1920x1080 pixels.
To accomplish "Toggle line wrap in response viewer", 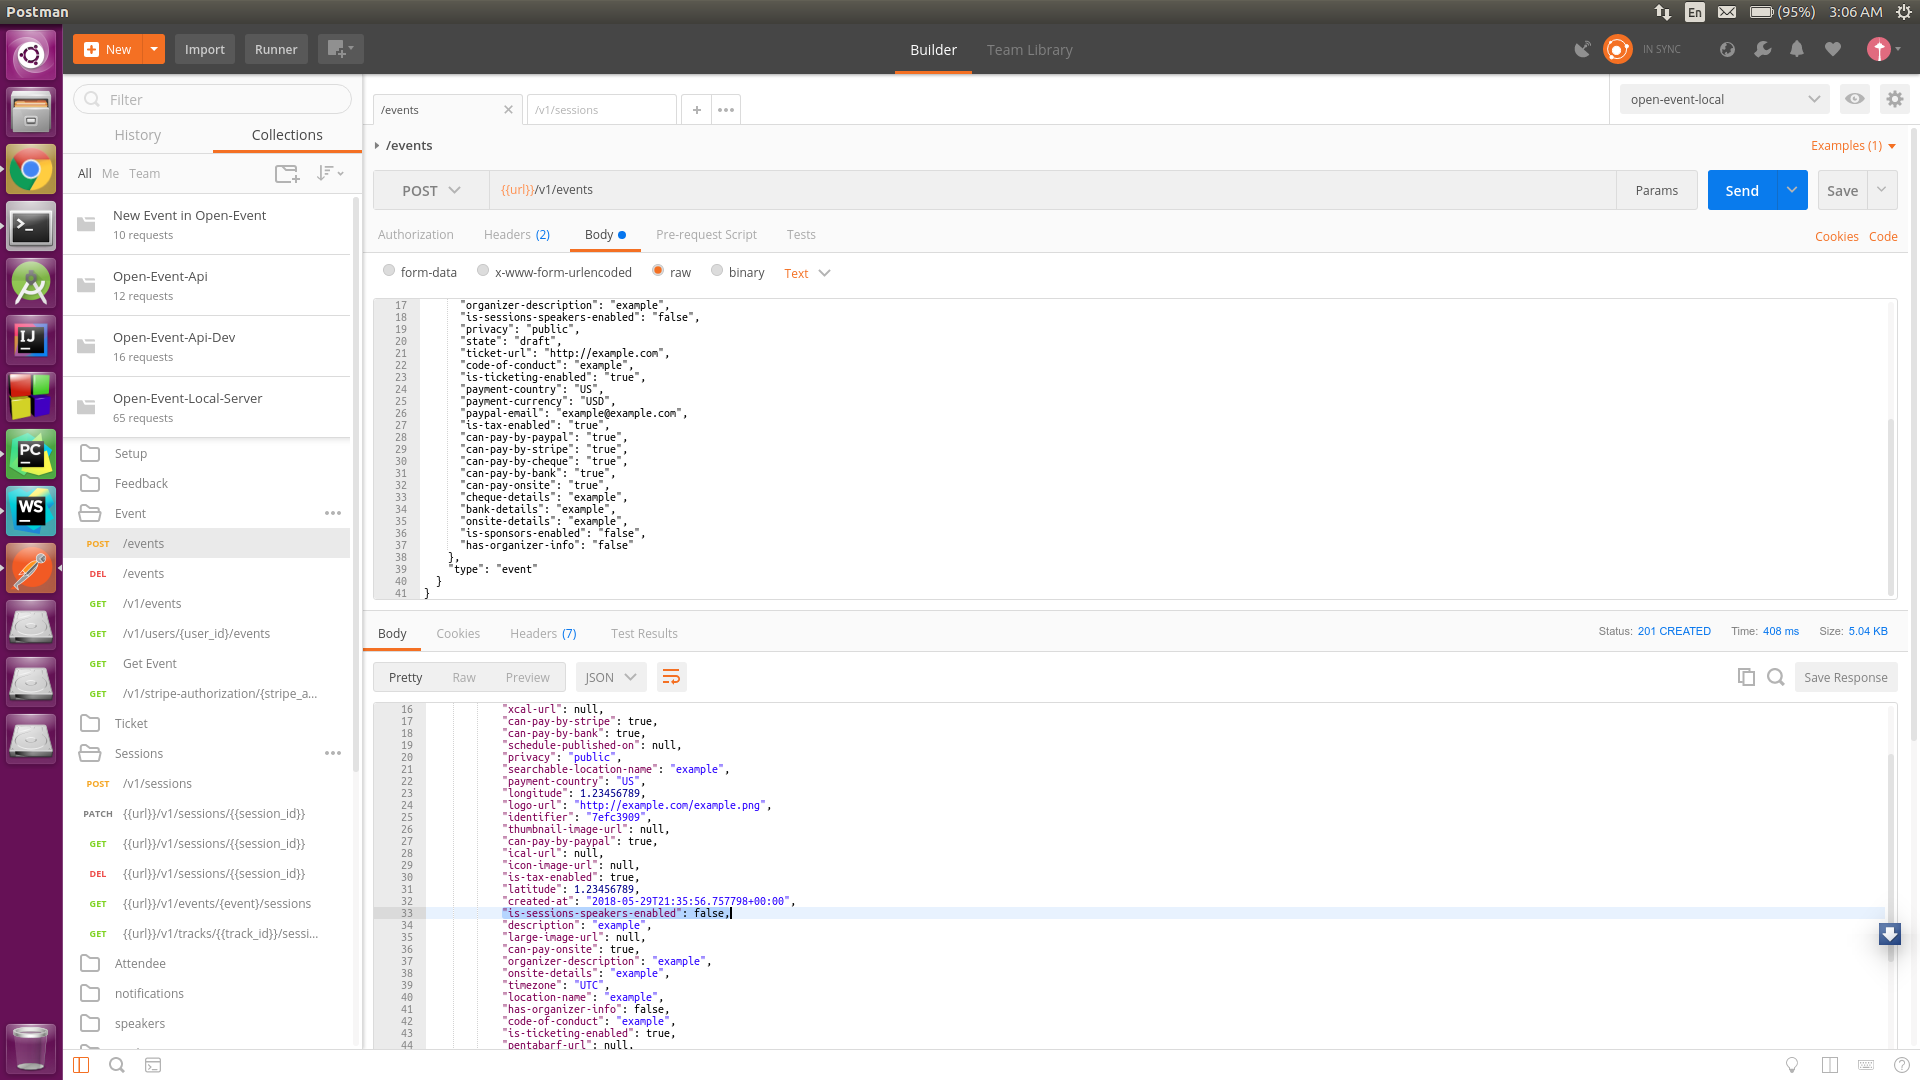I will coord(671,677).
